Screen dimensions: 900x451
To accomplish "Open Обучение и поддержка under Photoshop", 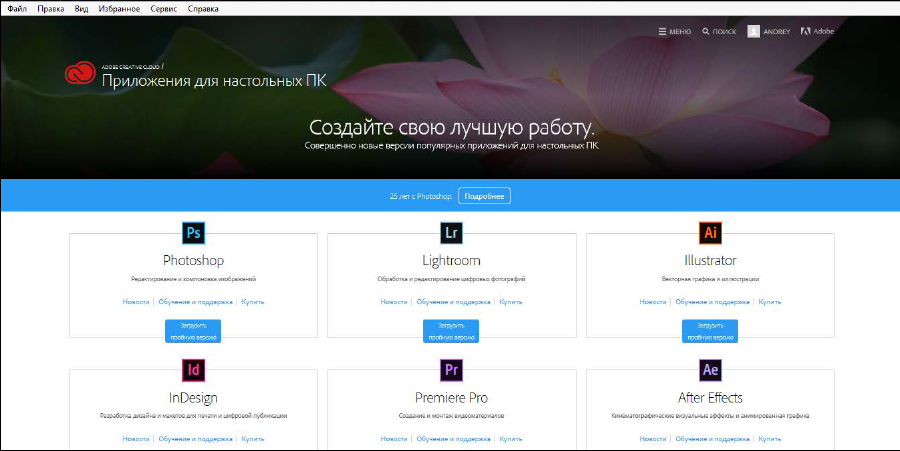I will click(196, 302).
